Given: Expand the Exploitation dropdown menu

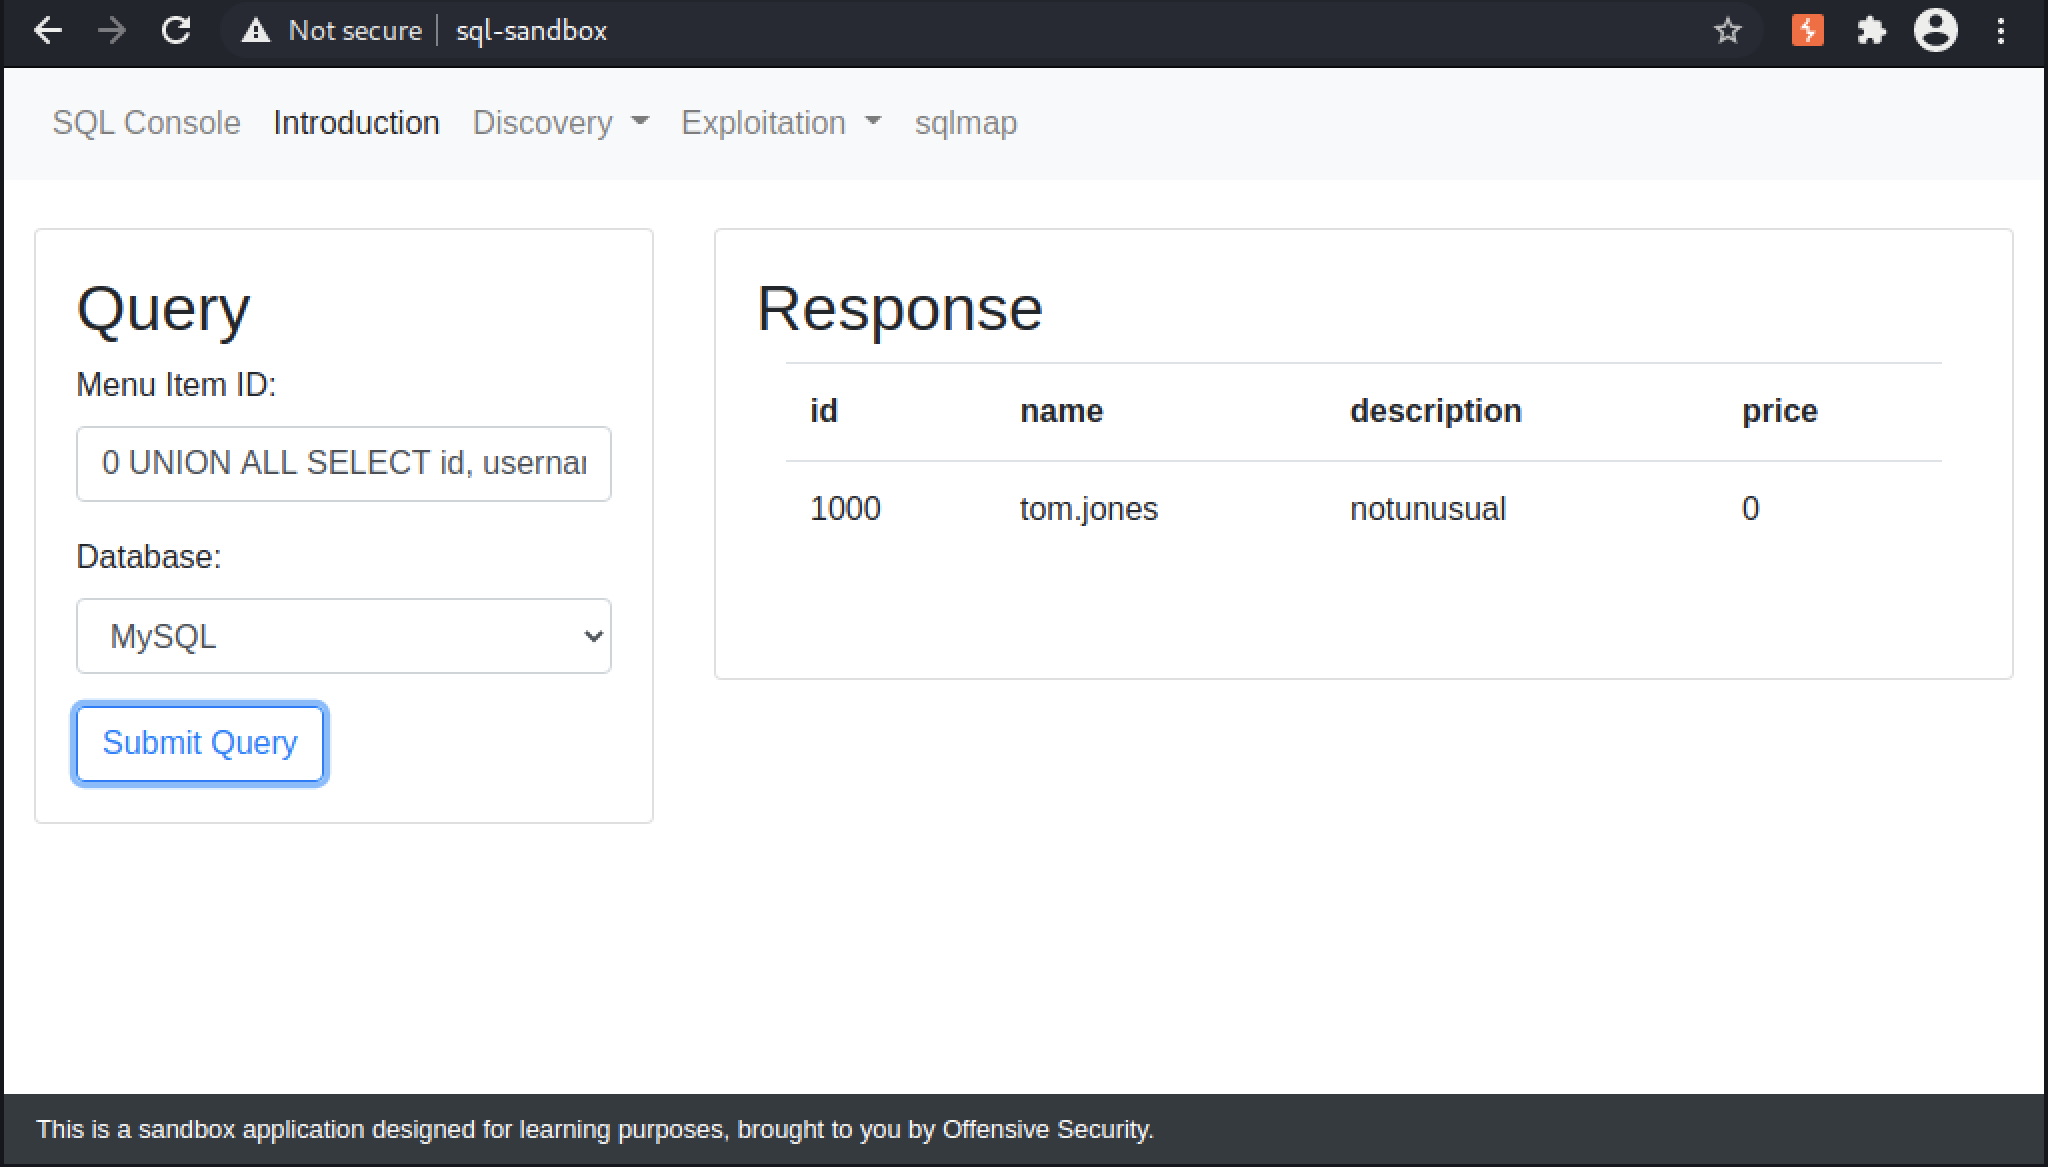Looking at the screenshot, I should point(781,123).
